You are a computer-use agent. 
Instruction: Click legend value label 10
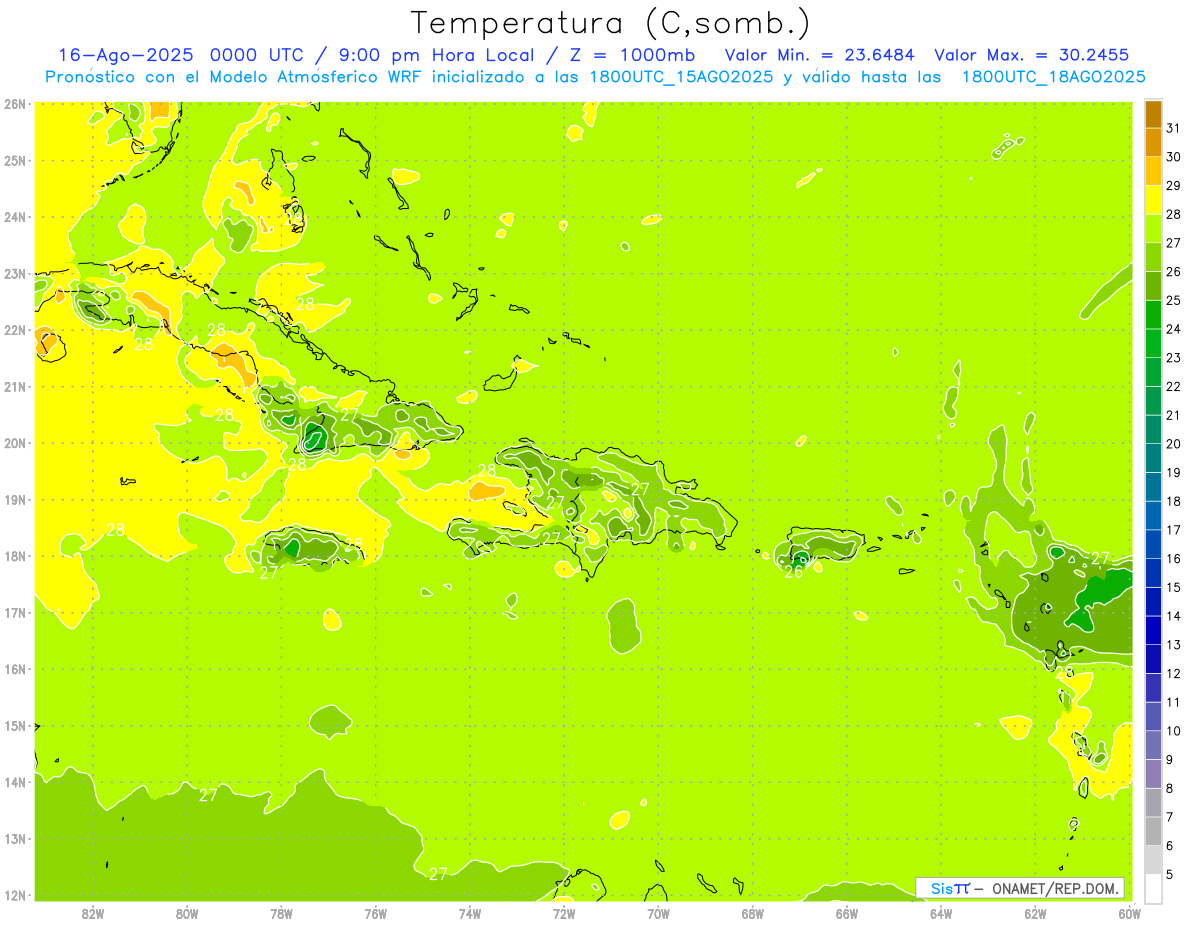click(1173, 731)
